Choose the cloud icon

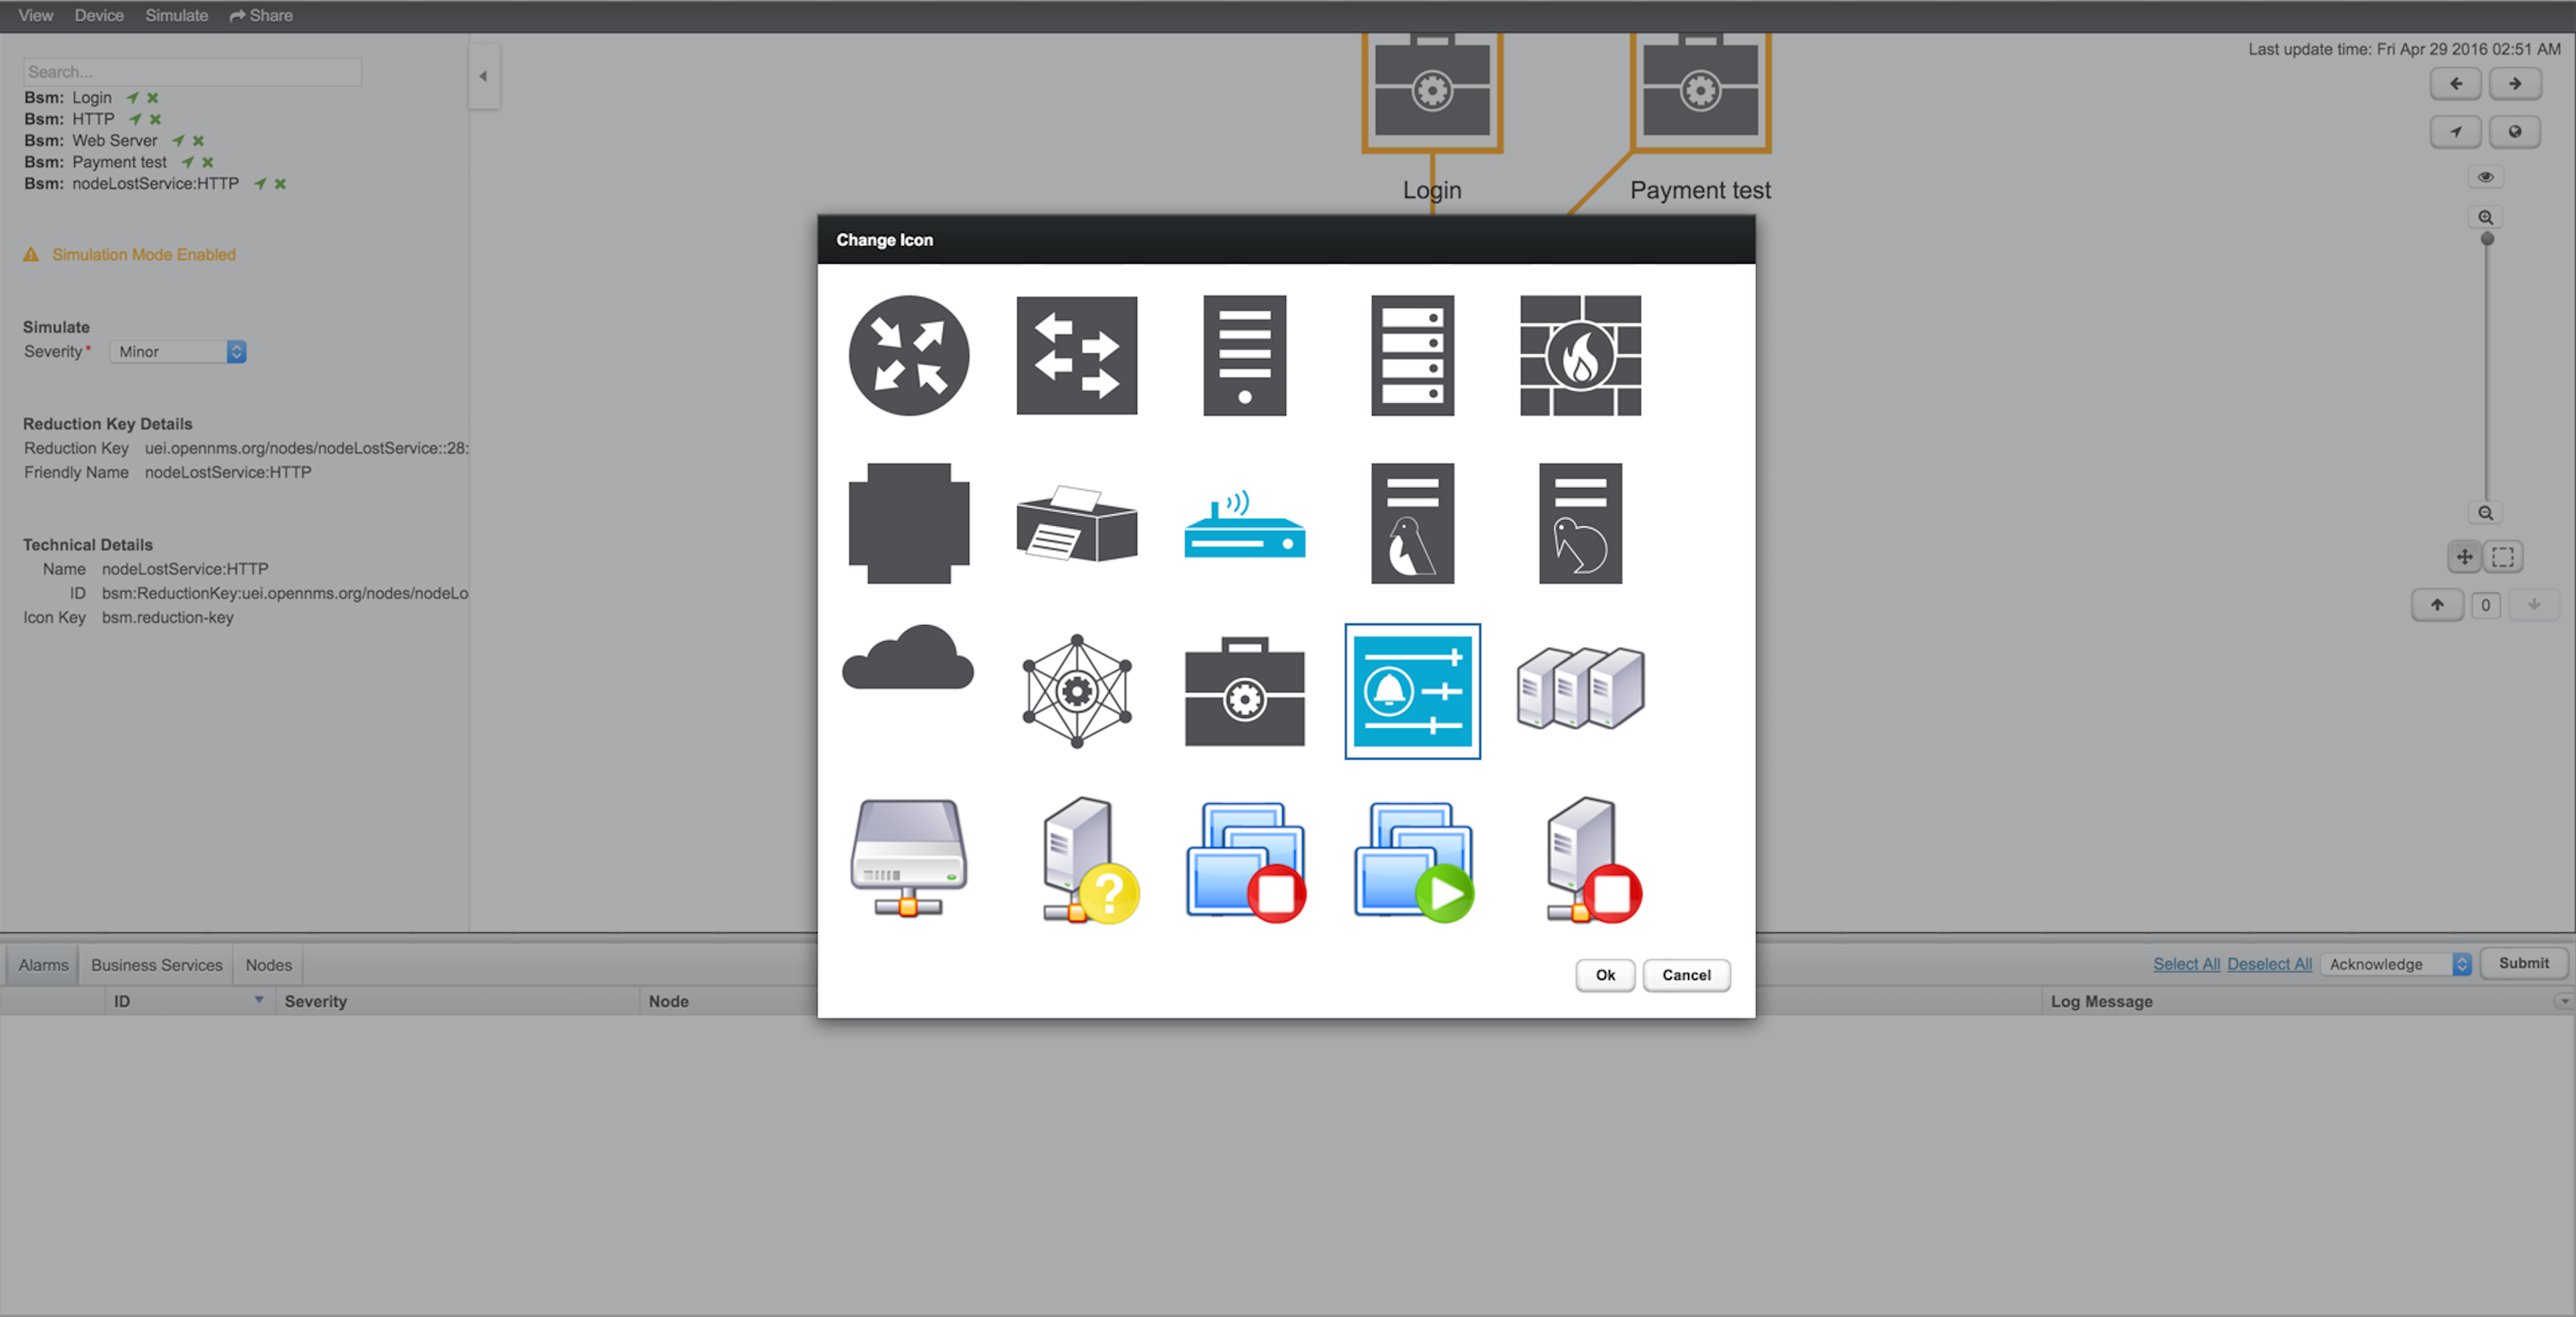908,660
